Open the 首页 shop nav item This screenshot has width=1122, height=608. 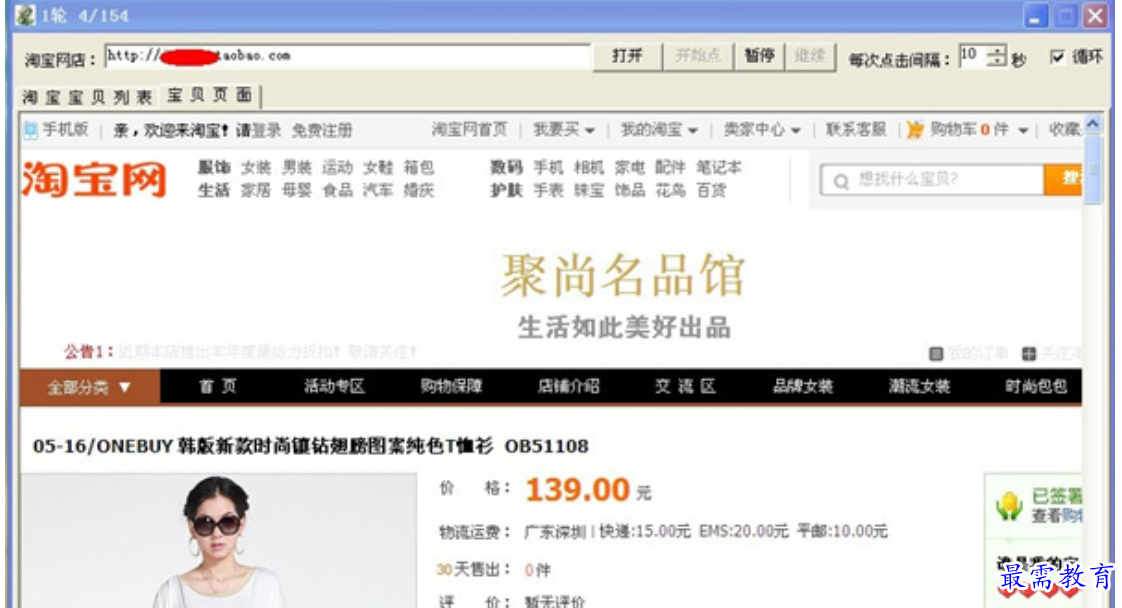218,387
